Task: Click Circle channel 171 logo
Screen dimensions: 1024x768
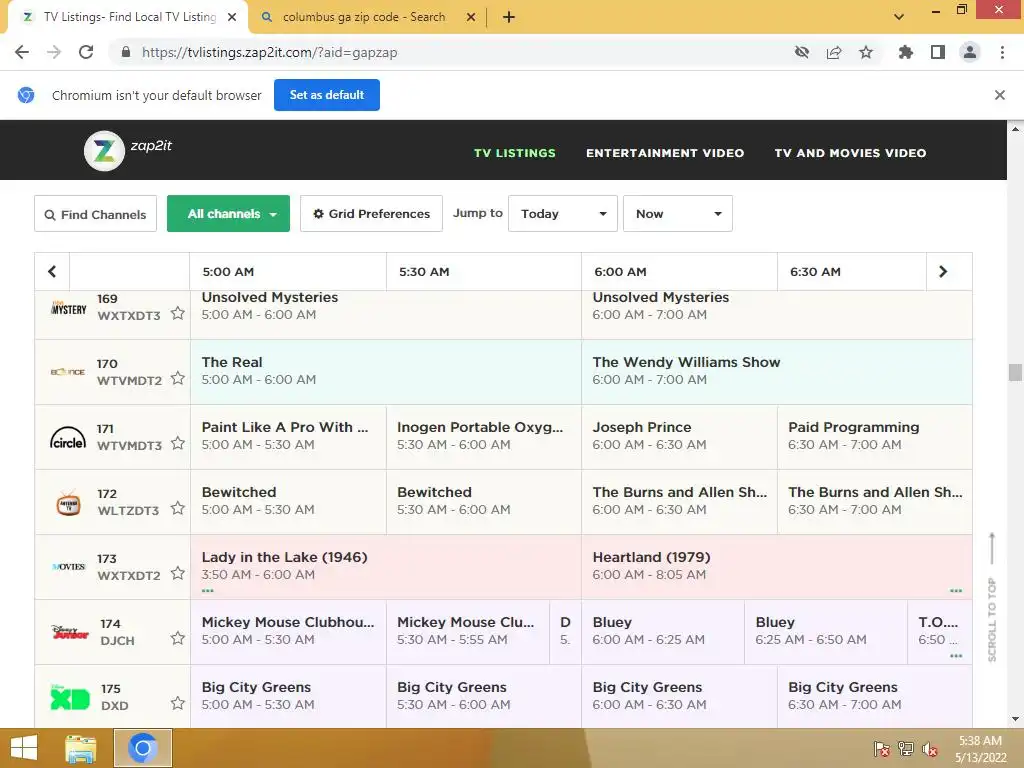Action: 68,438
